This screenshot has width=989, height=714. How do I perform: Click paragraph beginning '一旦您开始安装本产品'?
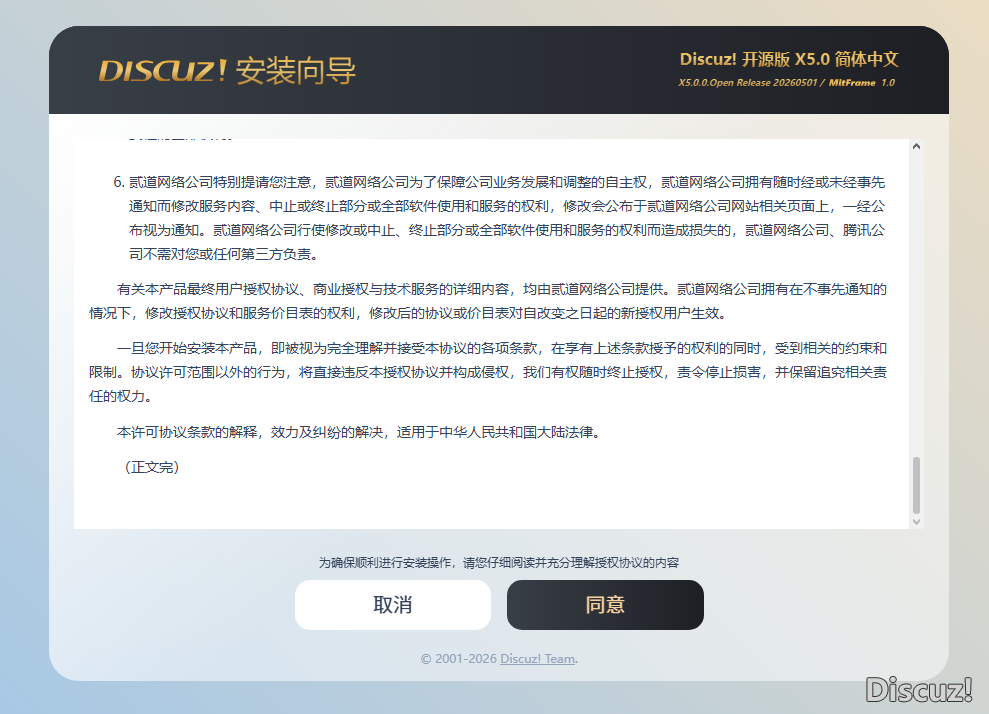pyautogui.click(x=488, y=372)
